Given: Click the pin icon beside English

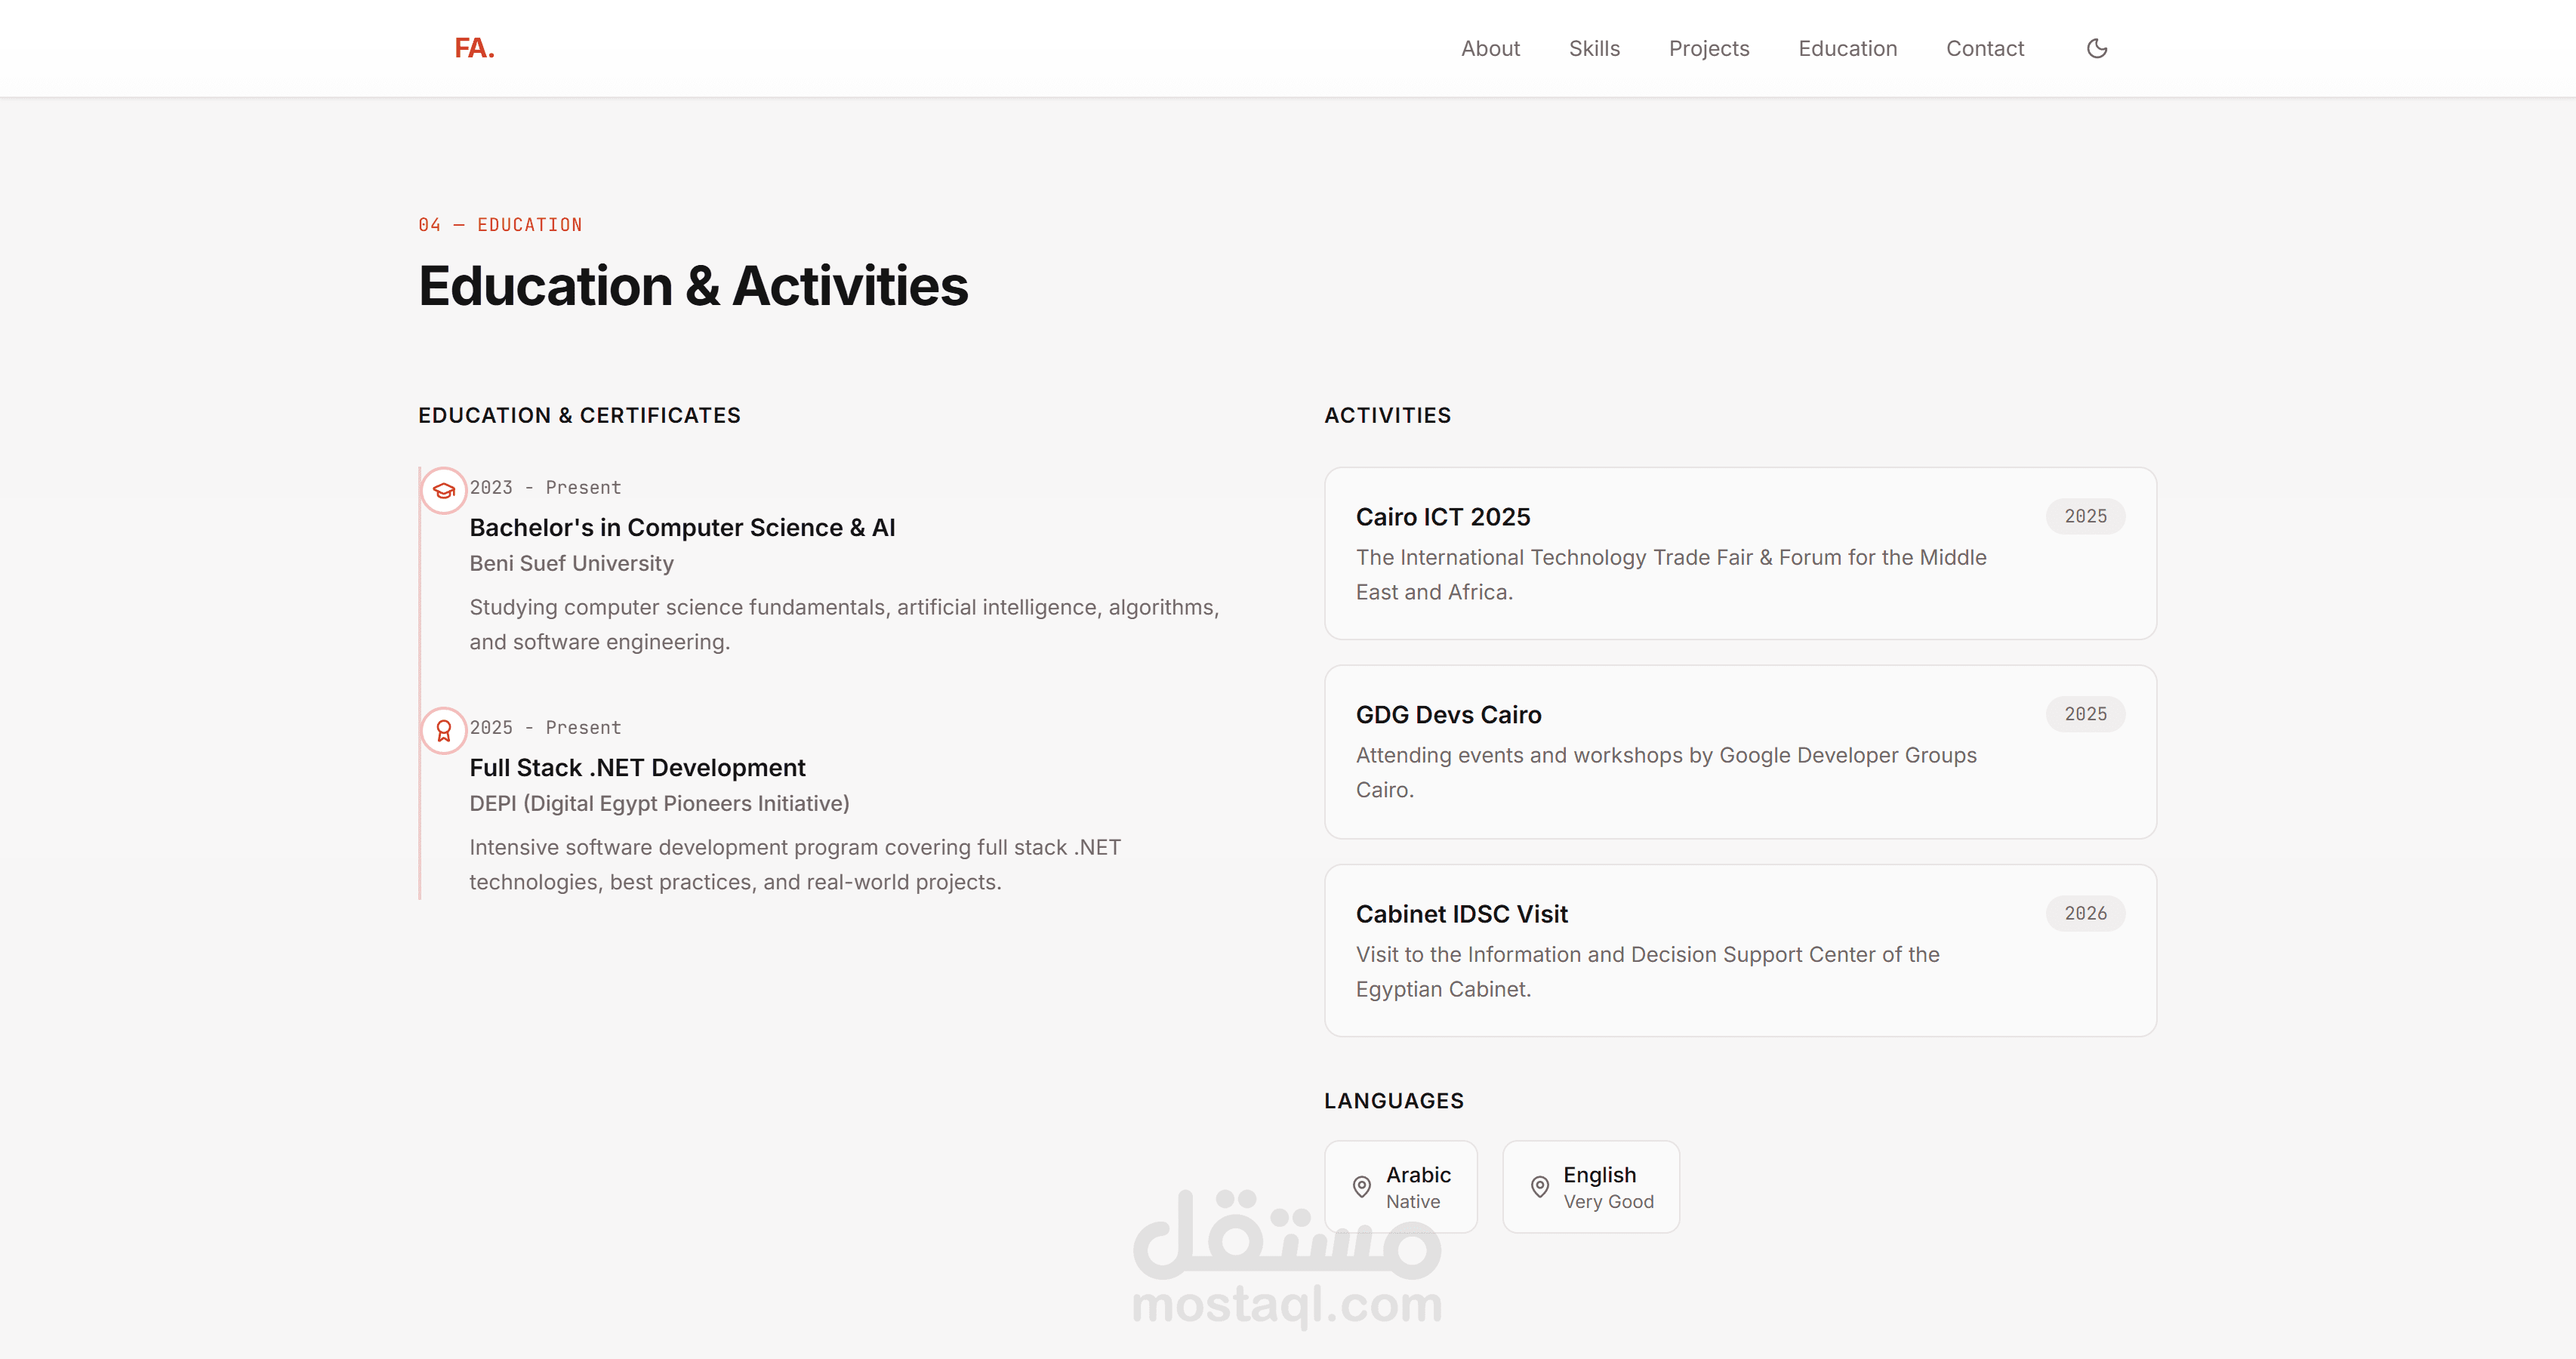Looking at the screenshot, I should [x=1540, y=1187].
